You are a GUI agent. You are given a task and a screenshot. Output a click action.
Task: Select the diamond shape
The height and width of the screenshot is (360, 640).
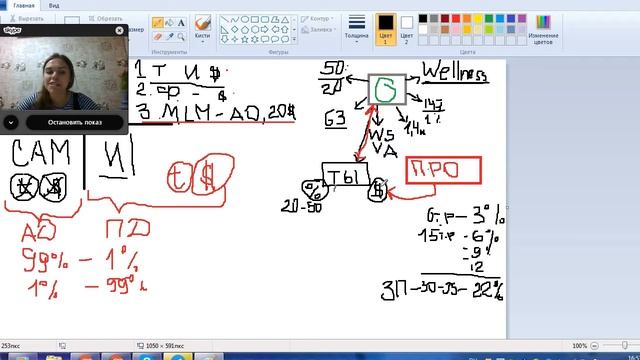235,29
